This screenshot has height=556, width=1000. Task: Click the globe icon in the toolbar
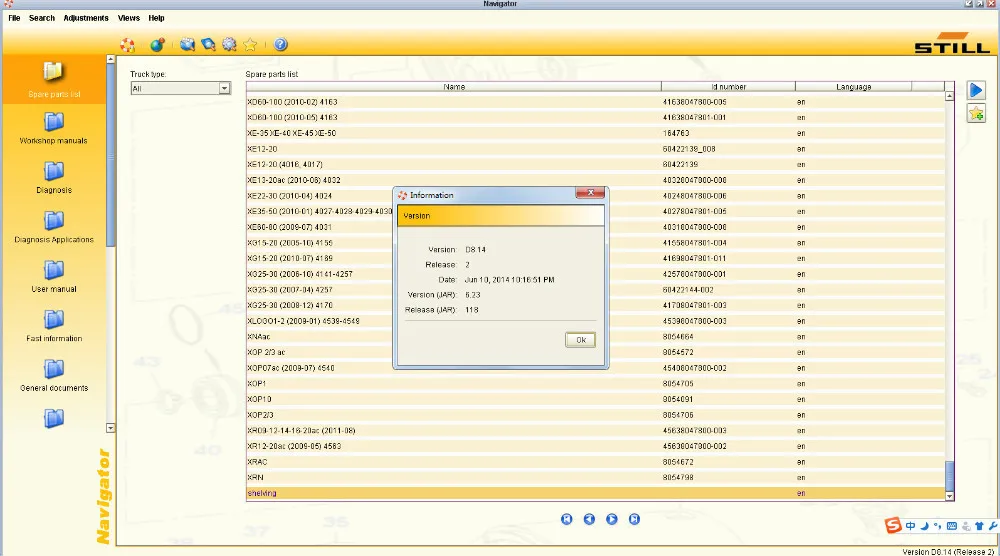pos(157,45)
